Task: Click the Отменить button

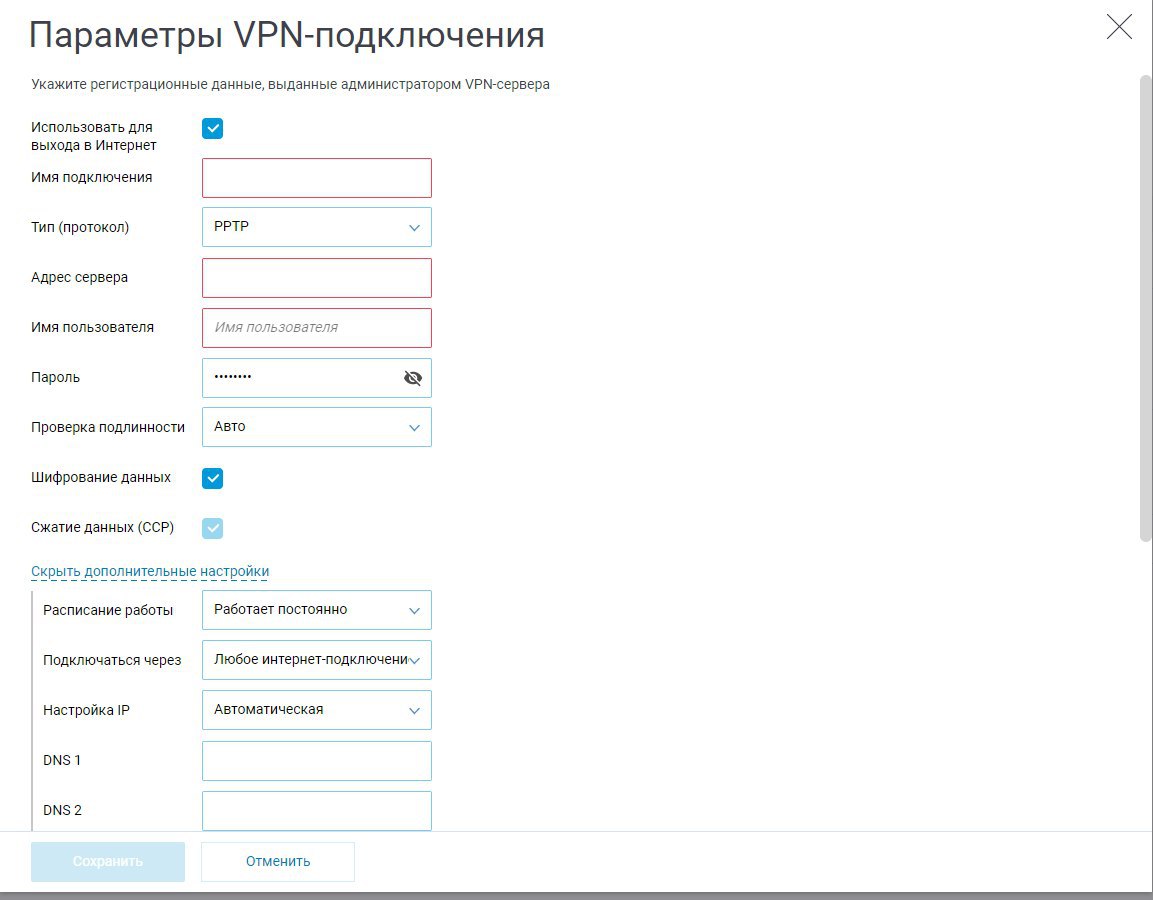Action: point(278,862)
